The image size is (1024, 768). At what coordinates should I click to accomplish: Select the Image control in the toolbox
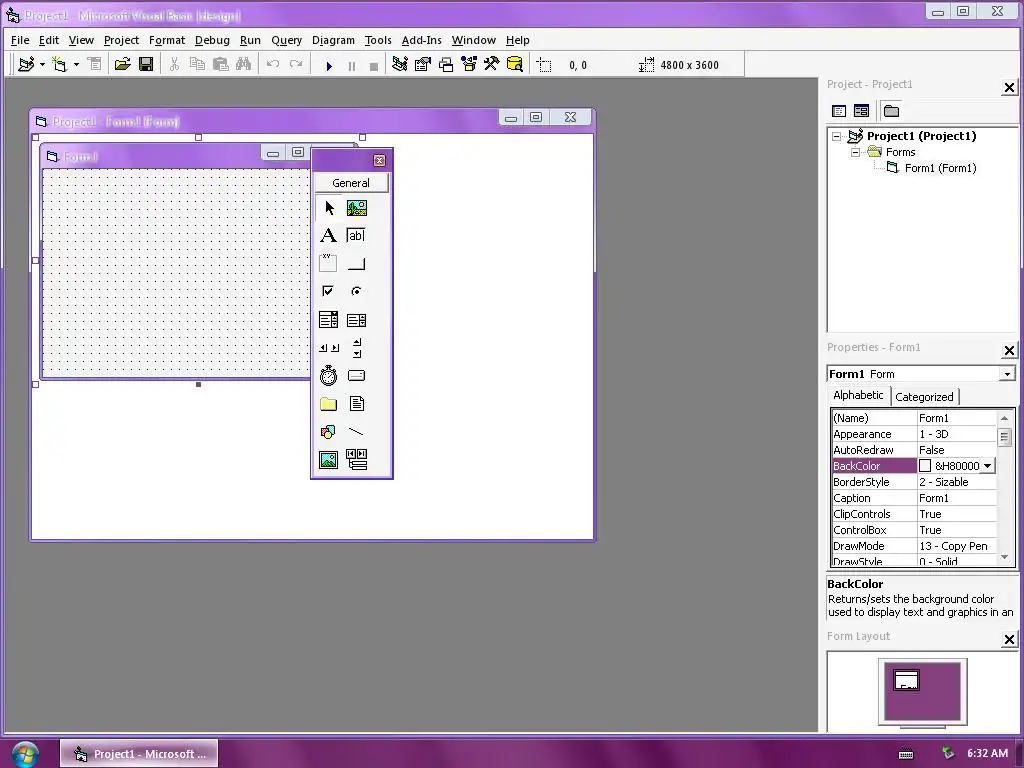(x=328, y=460)
